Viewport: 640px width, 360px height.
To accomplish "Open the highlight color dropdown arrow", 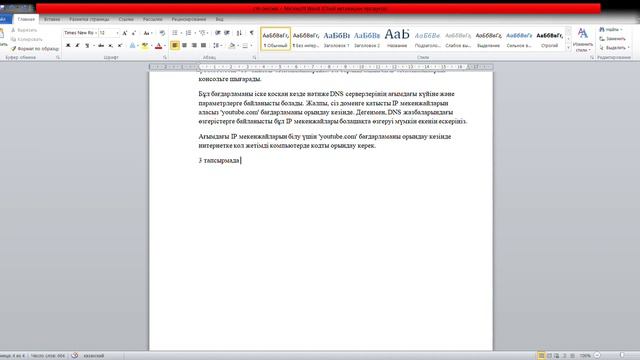I will pyautogui.click(x=151, y=46).
